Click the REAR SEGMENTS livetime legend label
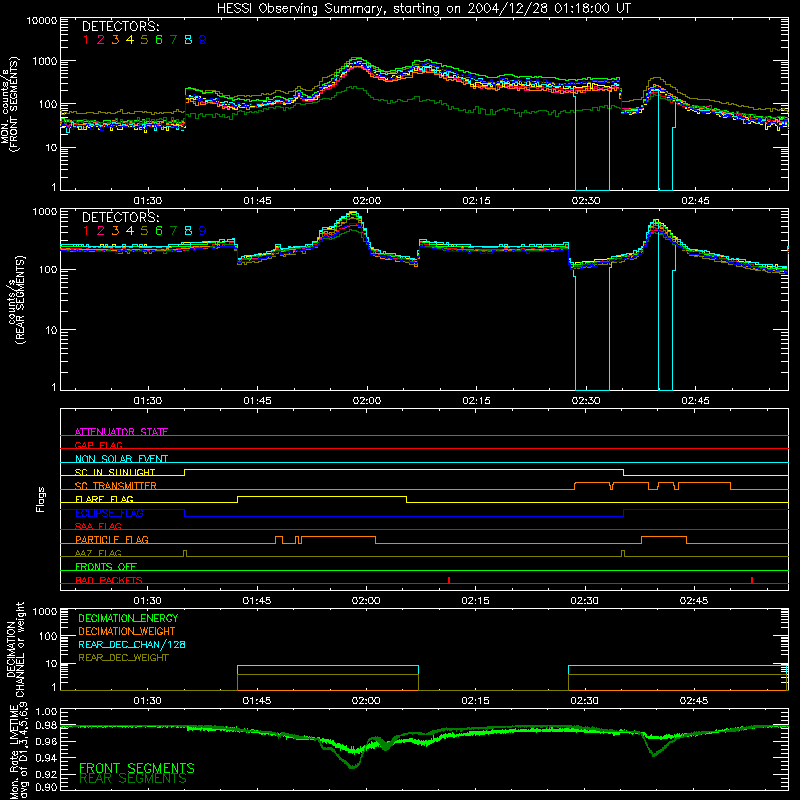This screenshot has height=800, width=800. click(133, 779)
